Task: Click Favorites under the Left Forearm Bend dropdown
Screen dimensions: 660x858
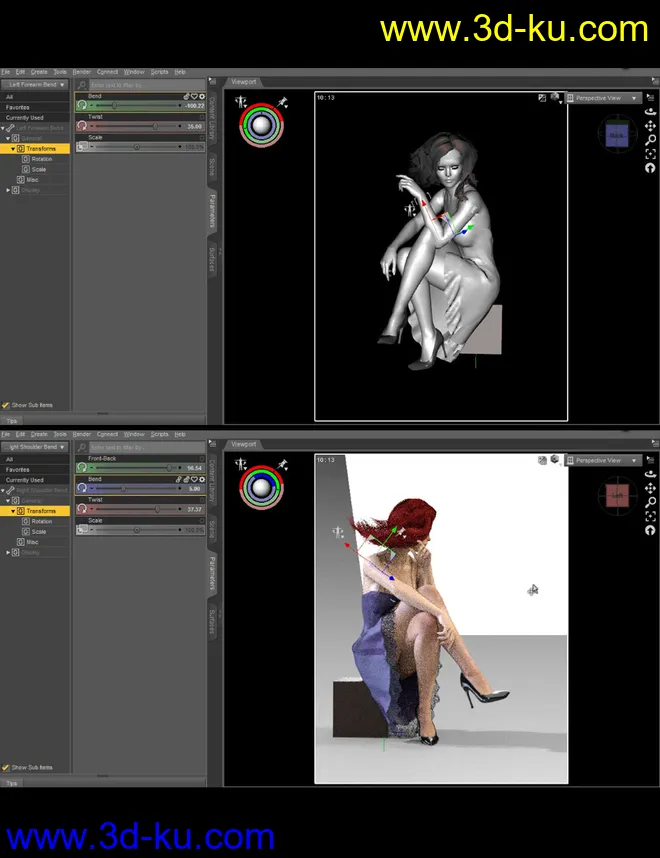Action: pos(18,107)
